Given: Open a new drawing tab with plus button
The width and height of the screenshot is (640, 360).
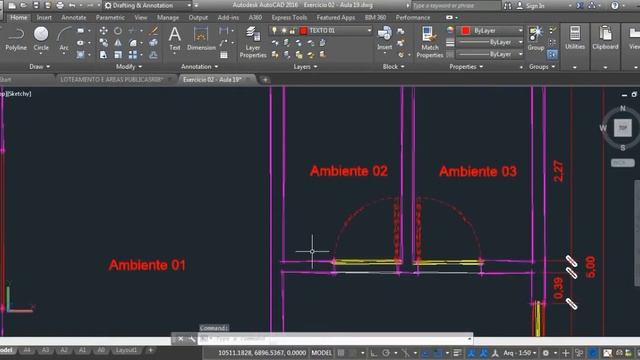Looking at the screenshot, I should tap(265, 80).
